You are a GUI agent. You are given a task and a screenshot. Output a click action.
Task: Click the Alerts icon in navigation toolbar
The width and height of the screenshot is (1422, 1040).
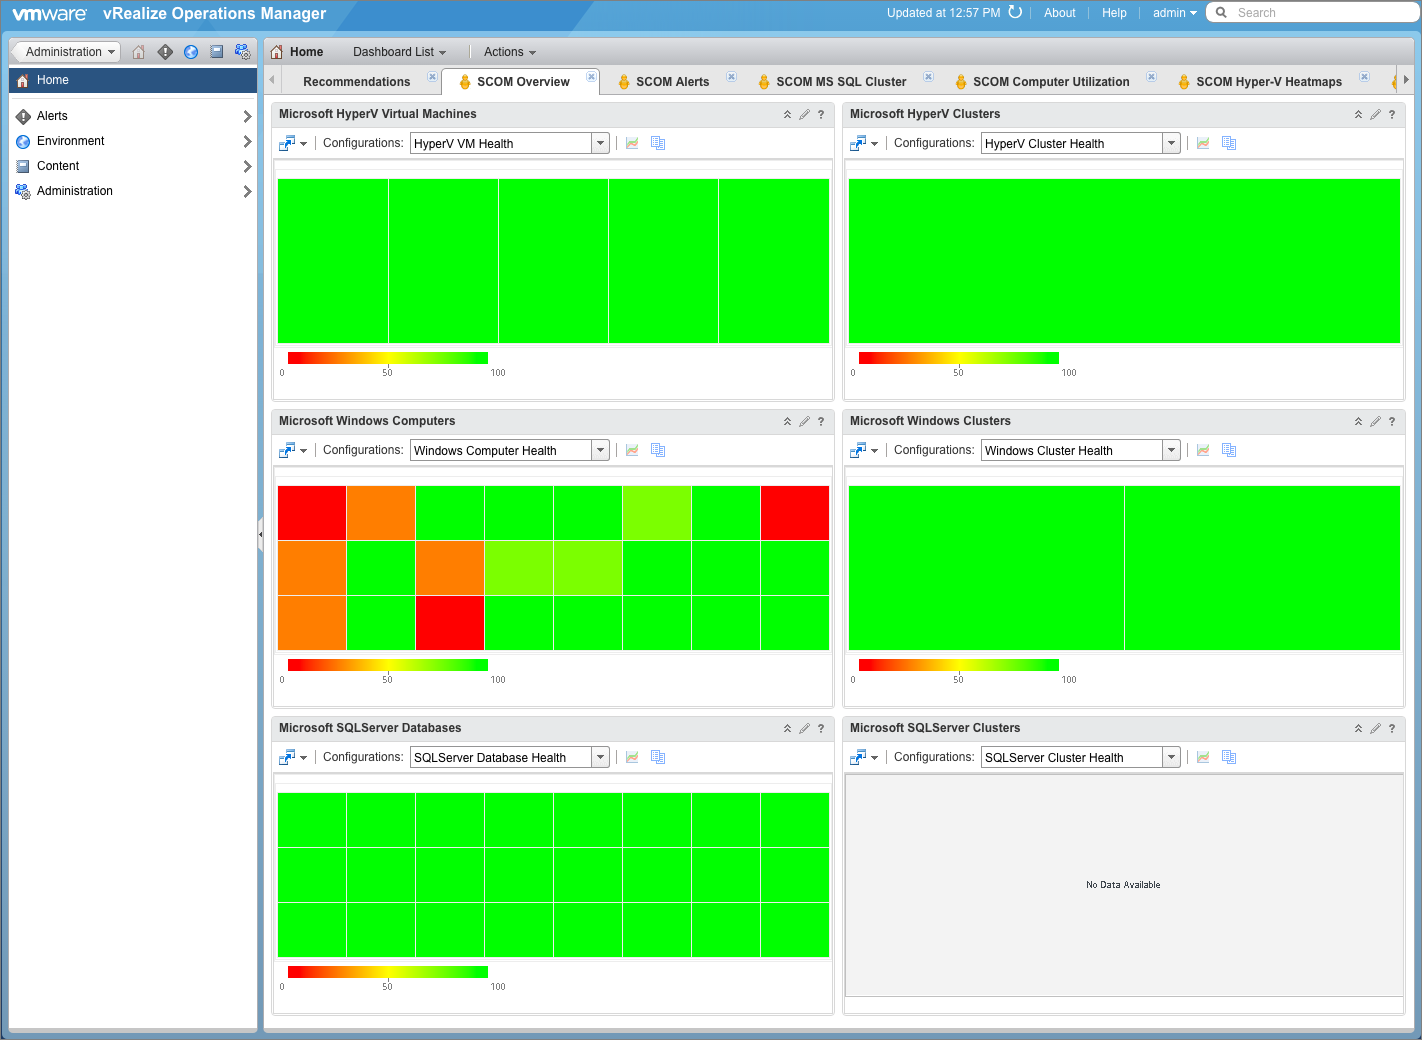pos(165,52)
